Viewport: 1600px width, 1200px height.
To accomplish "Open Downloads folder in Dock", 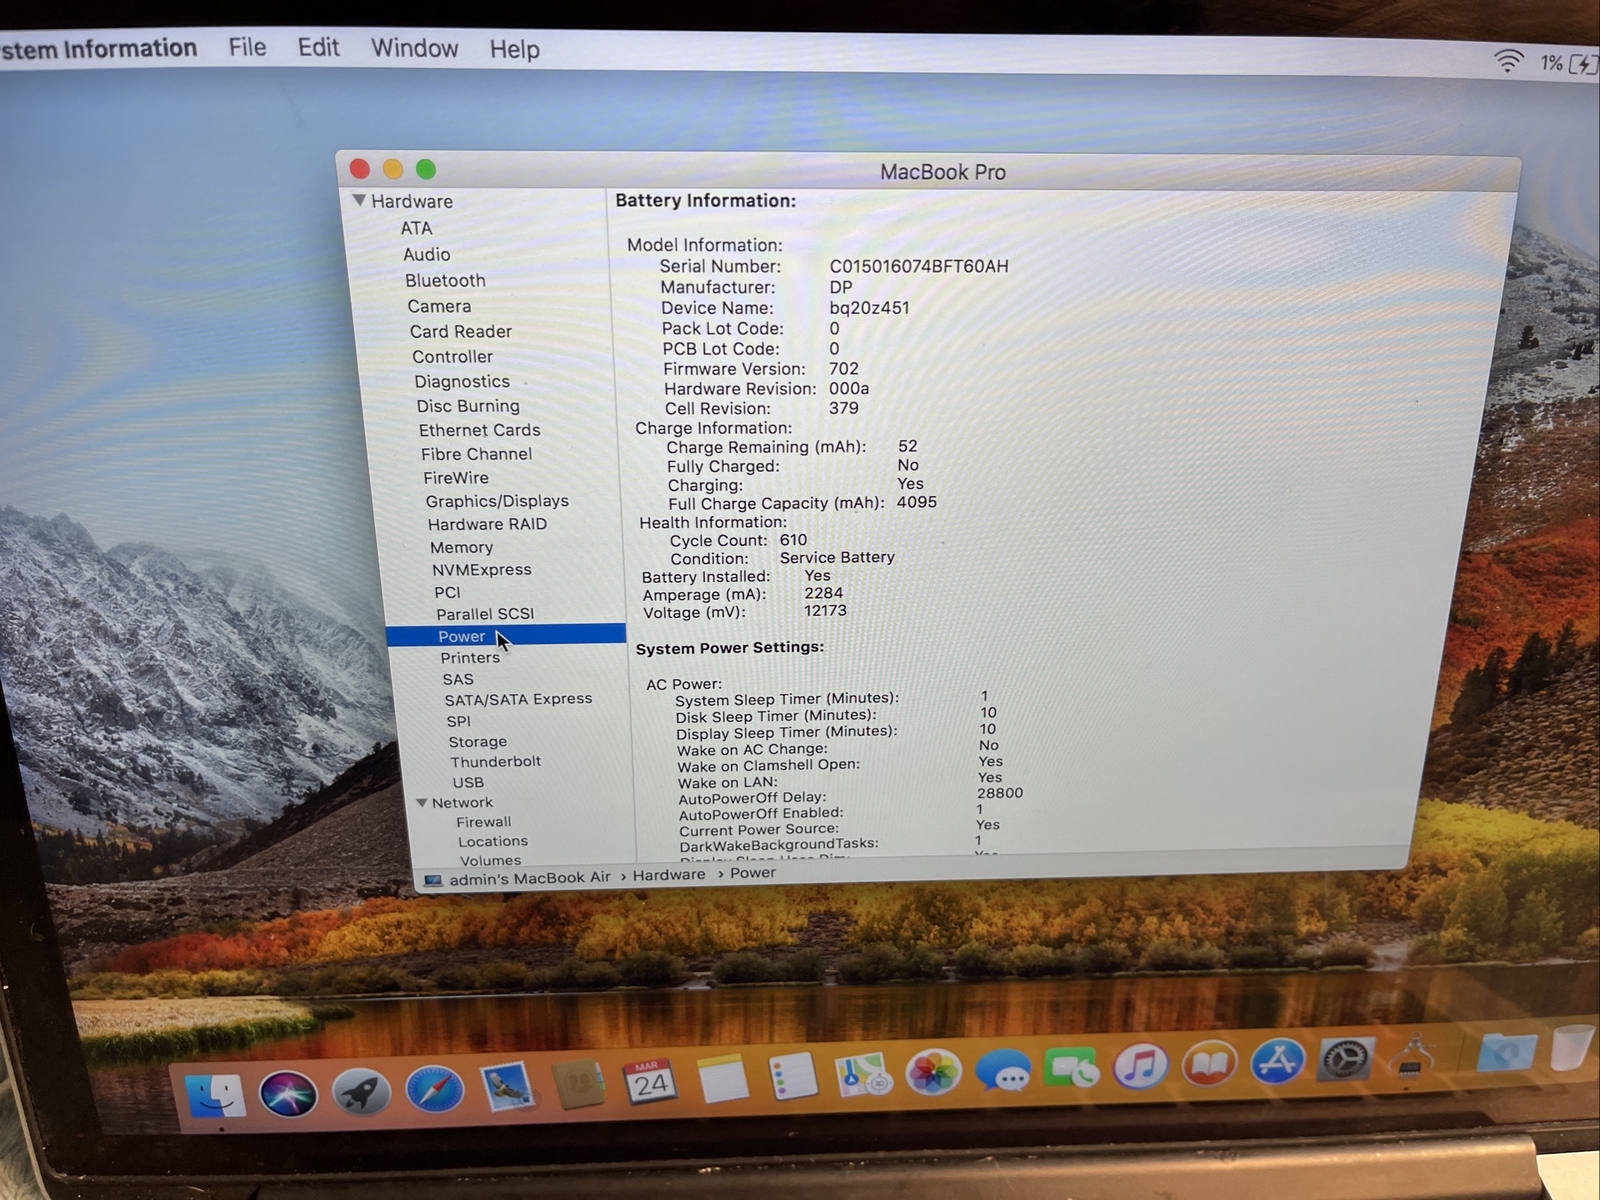I will [x=1506, y=1052].
